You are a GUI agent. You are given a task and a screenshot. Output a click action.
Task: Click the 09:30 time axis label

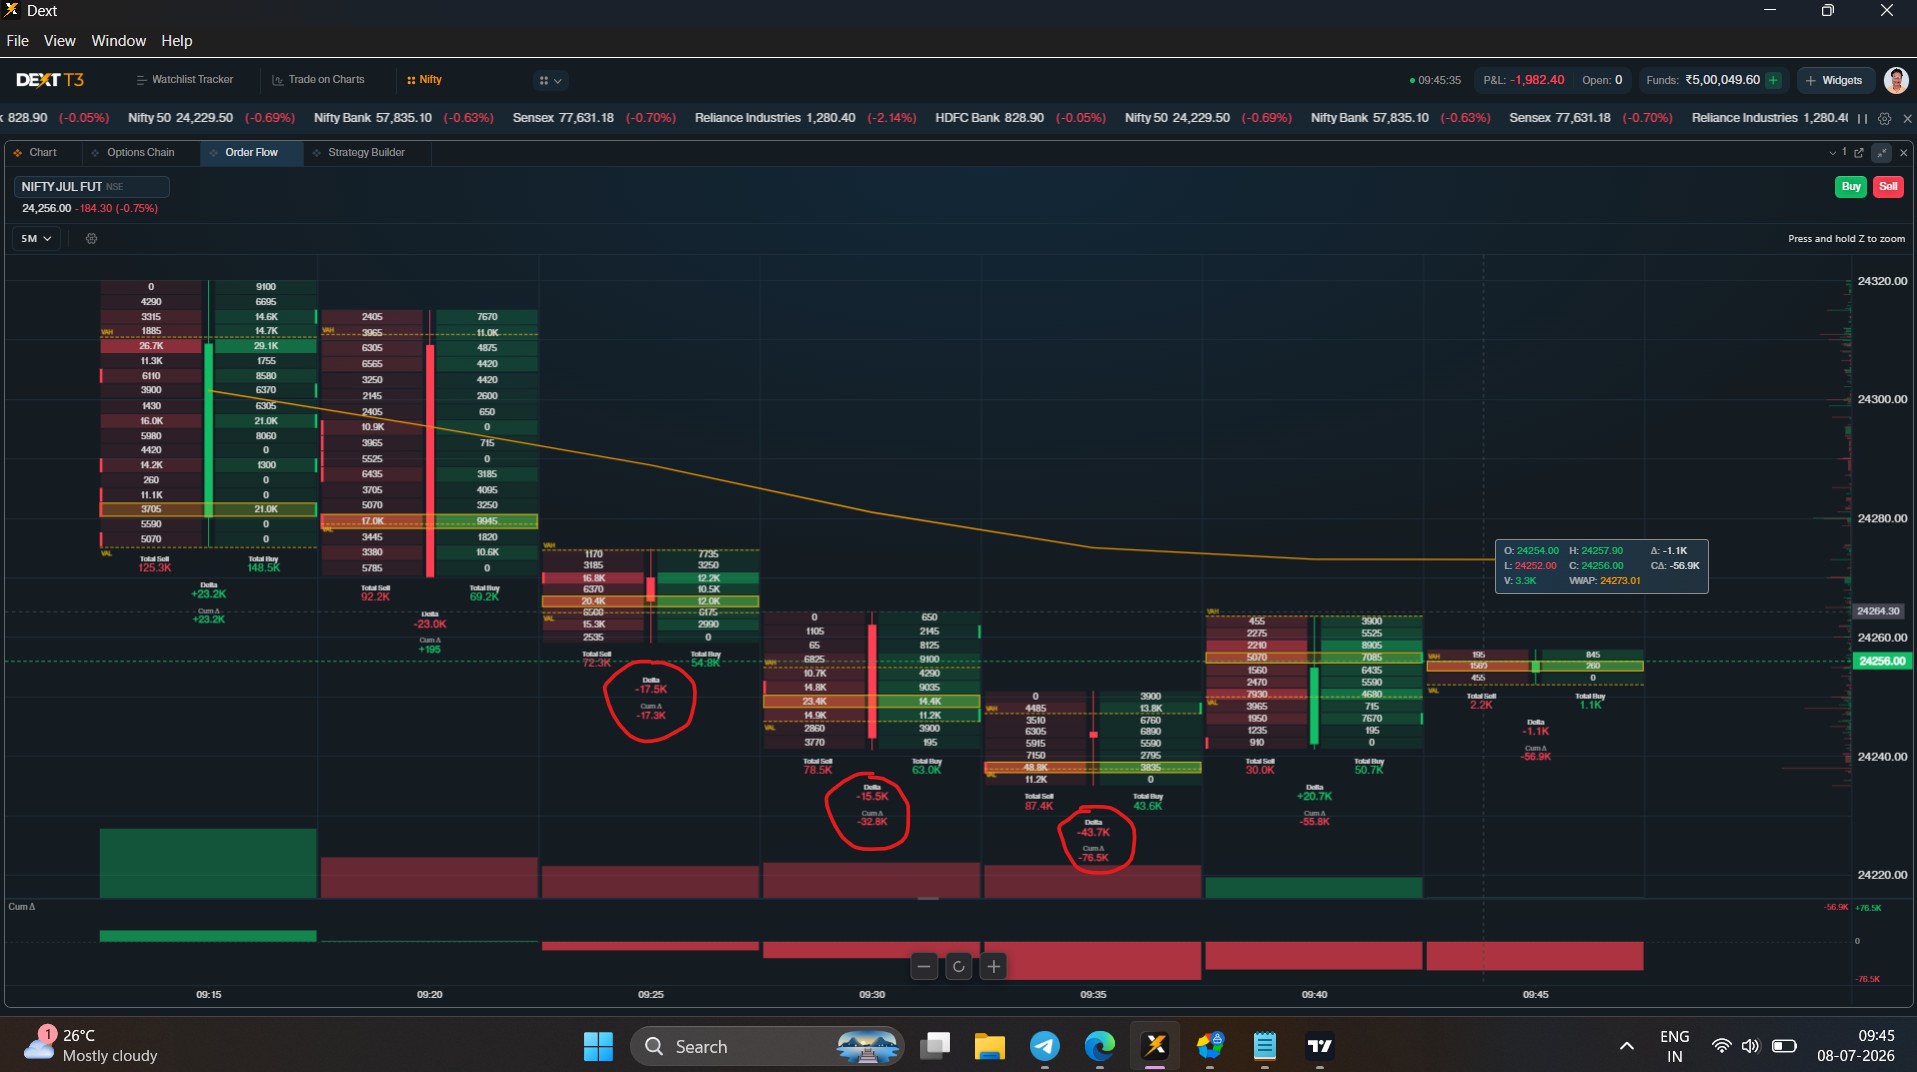coord(872,995)
